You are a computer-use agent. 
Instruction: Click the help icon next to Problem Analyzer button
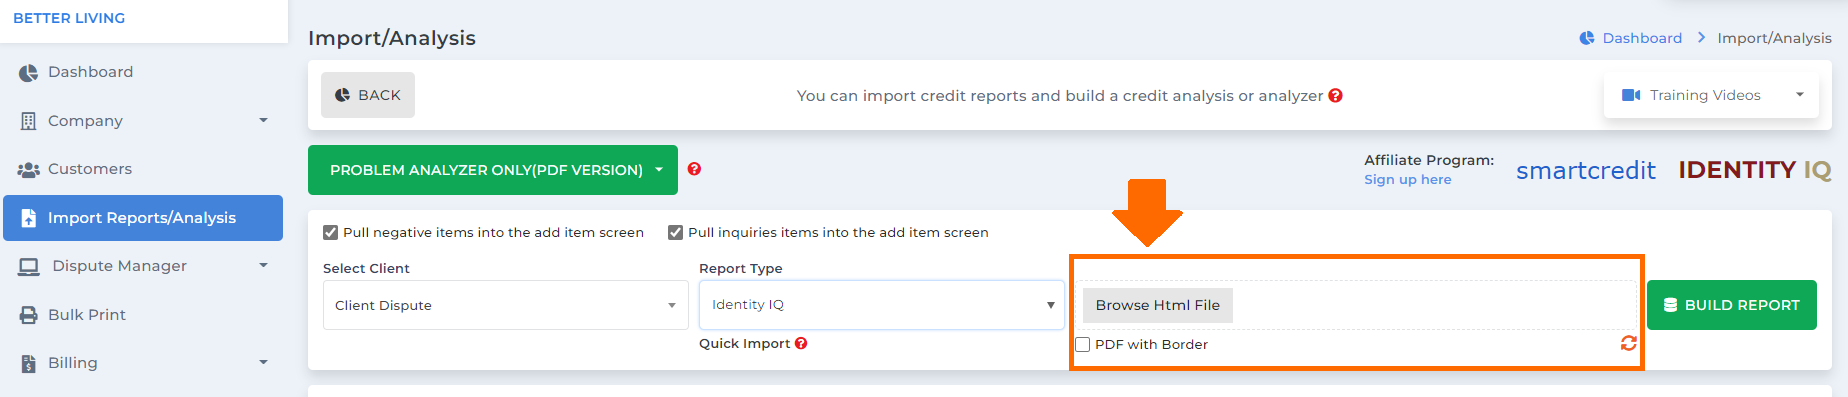click(694, 169)
